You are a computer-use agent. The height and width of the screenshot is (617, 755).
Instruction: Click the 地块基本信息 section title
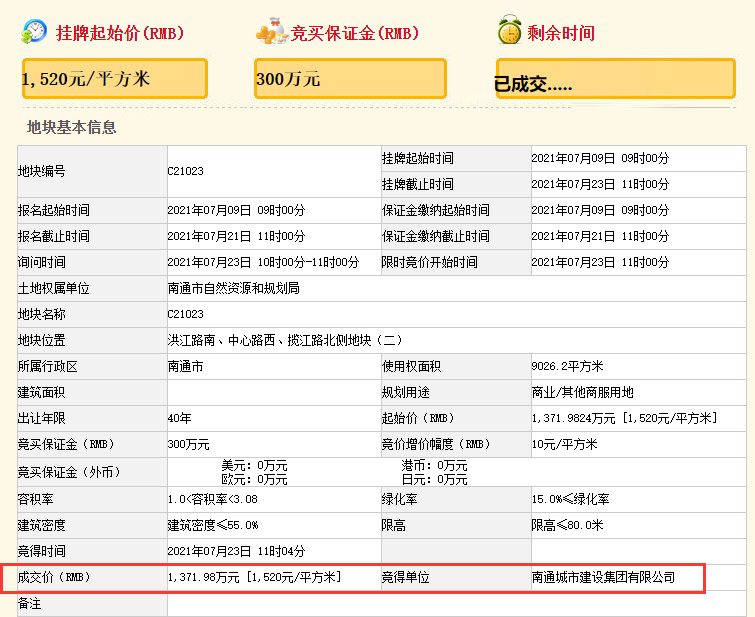71,127
